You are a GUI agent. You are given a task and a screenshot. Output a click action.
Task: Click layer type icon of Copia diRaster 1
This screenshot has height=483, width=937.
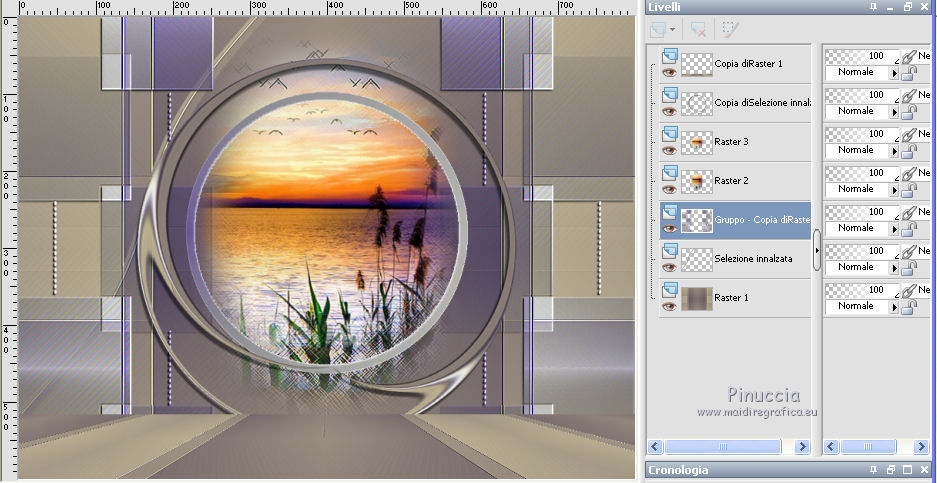coord(669,56)
